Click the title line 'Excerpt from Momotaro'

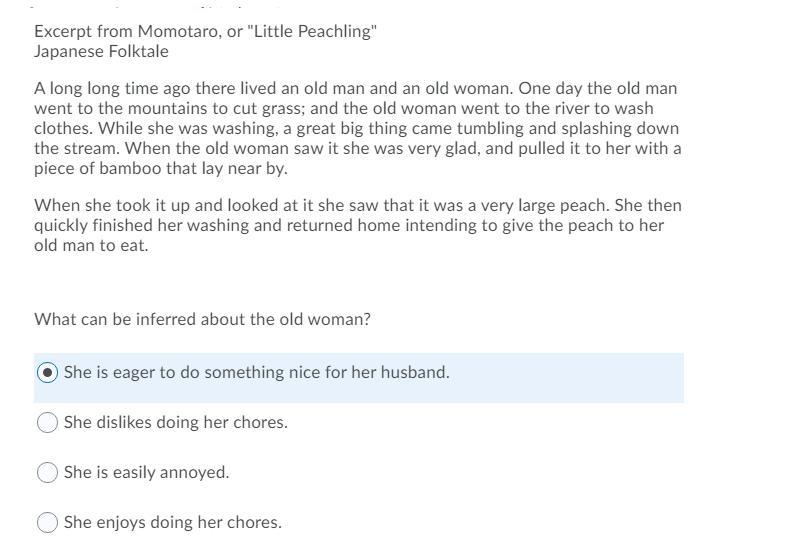tap(130, 31)
